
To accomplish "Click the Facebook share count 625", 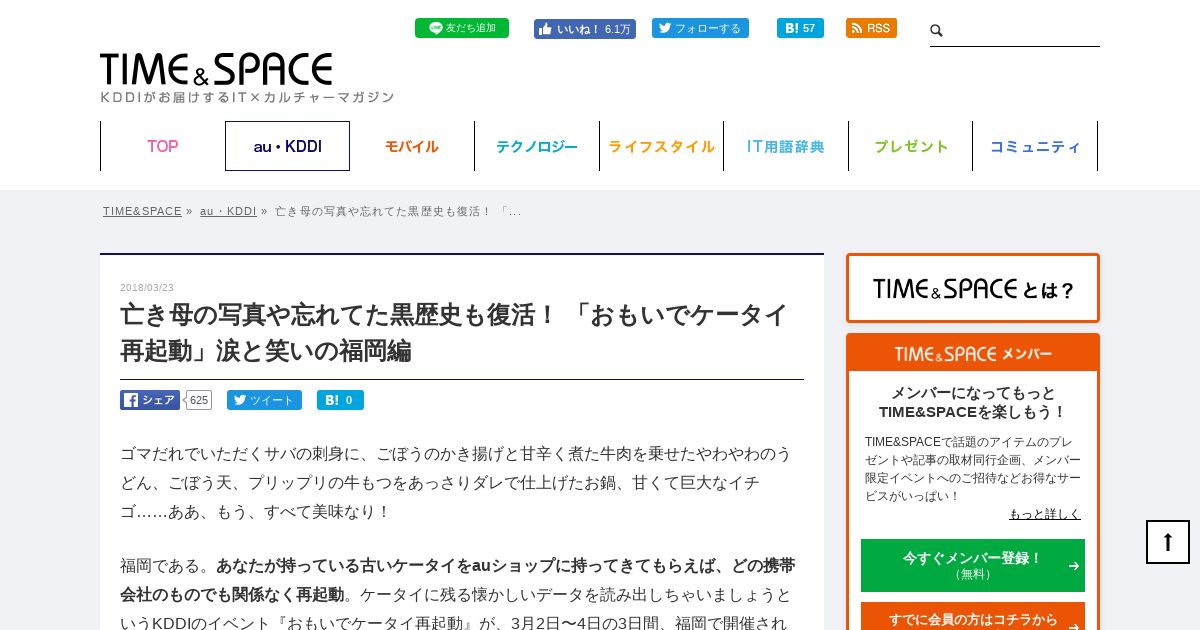I will click(199, 400).
